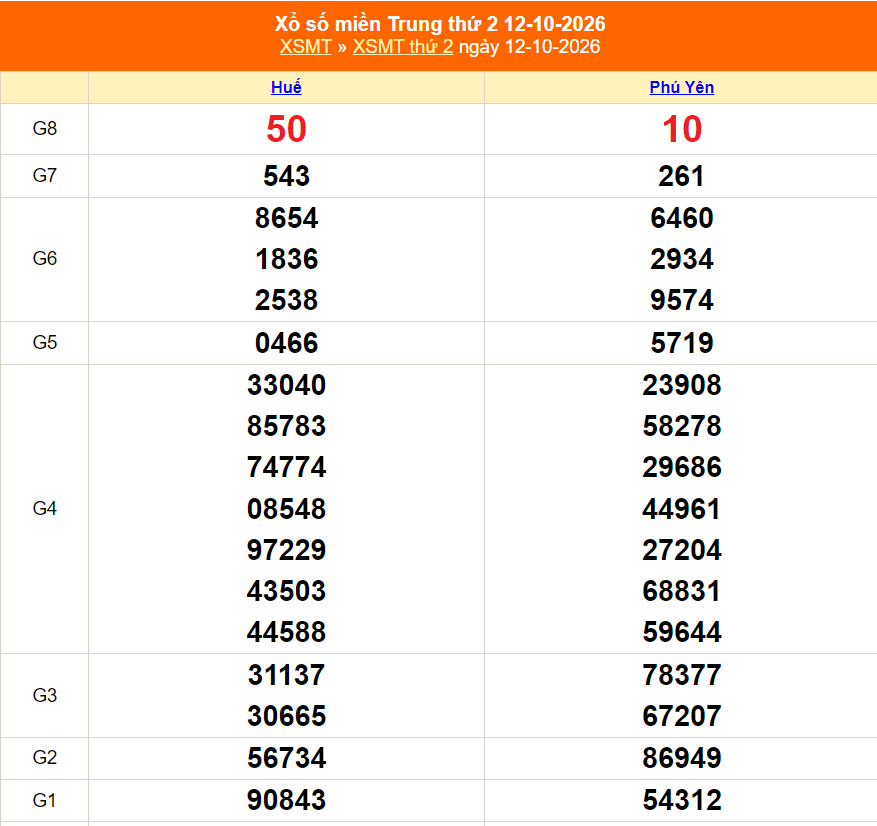Select the G6 number 1836
This screenshot has width=877, height=826.
286,259
